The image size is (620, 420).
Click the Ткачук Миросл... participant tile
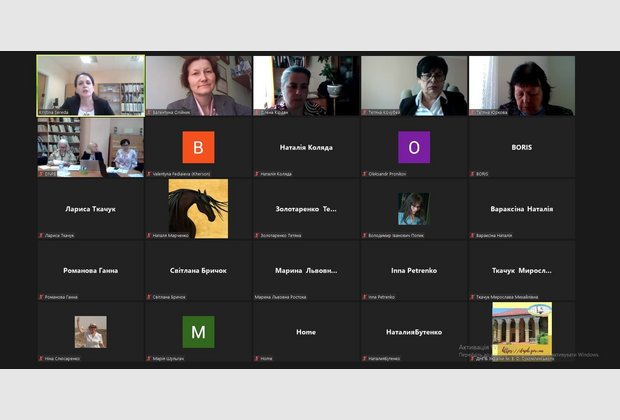click(521, 270)
